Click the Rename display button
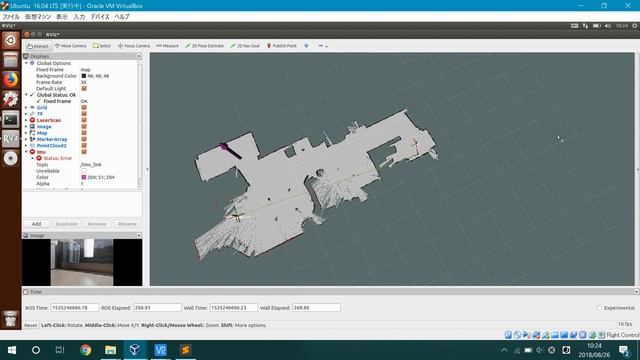Image resolution: width=640 pixels, height=360 pixels. coord(127,224)
